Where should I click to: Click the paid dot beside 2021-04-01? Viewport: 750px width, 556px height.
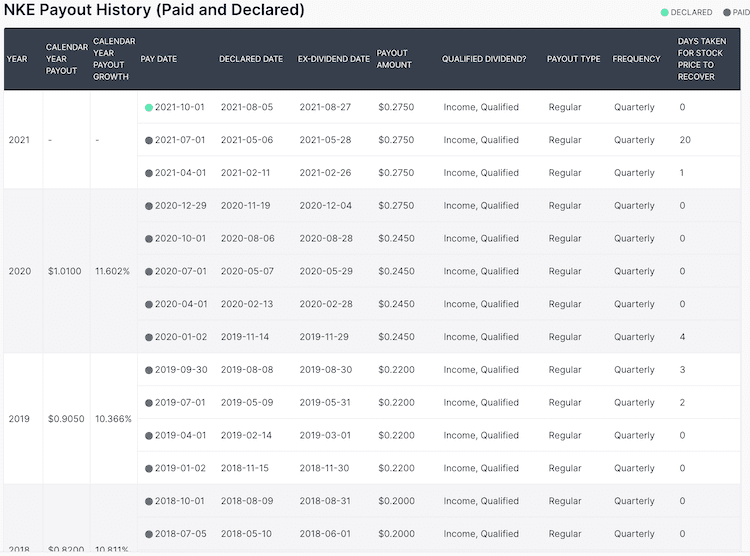[149, 173]
